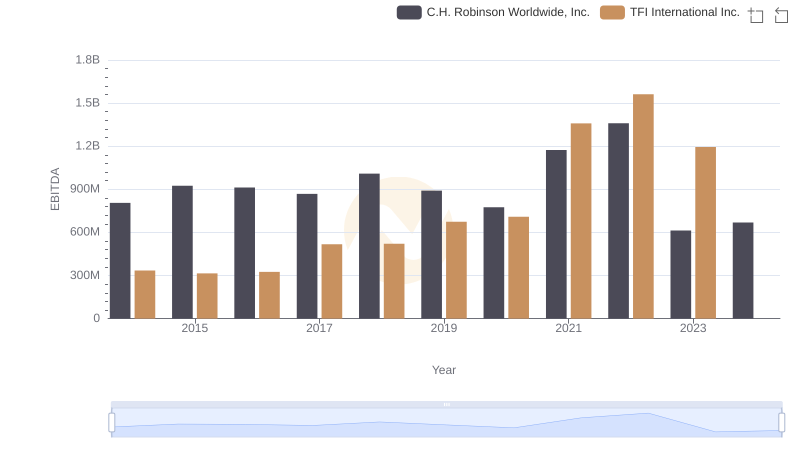Image resolution: width=800 pixels, height=461 pixels.
Task: Click the 2019 x-axis tick label
Action: (444, 329)
